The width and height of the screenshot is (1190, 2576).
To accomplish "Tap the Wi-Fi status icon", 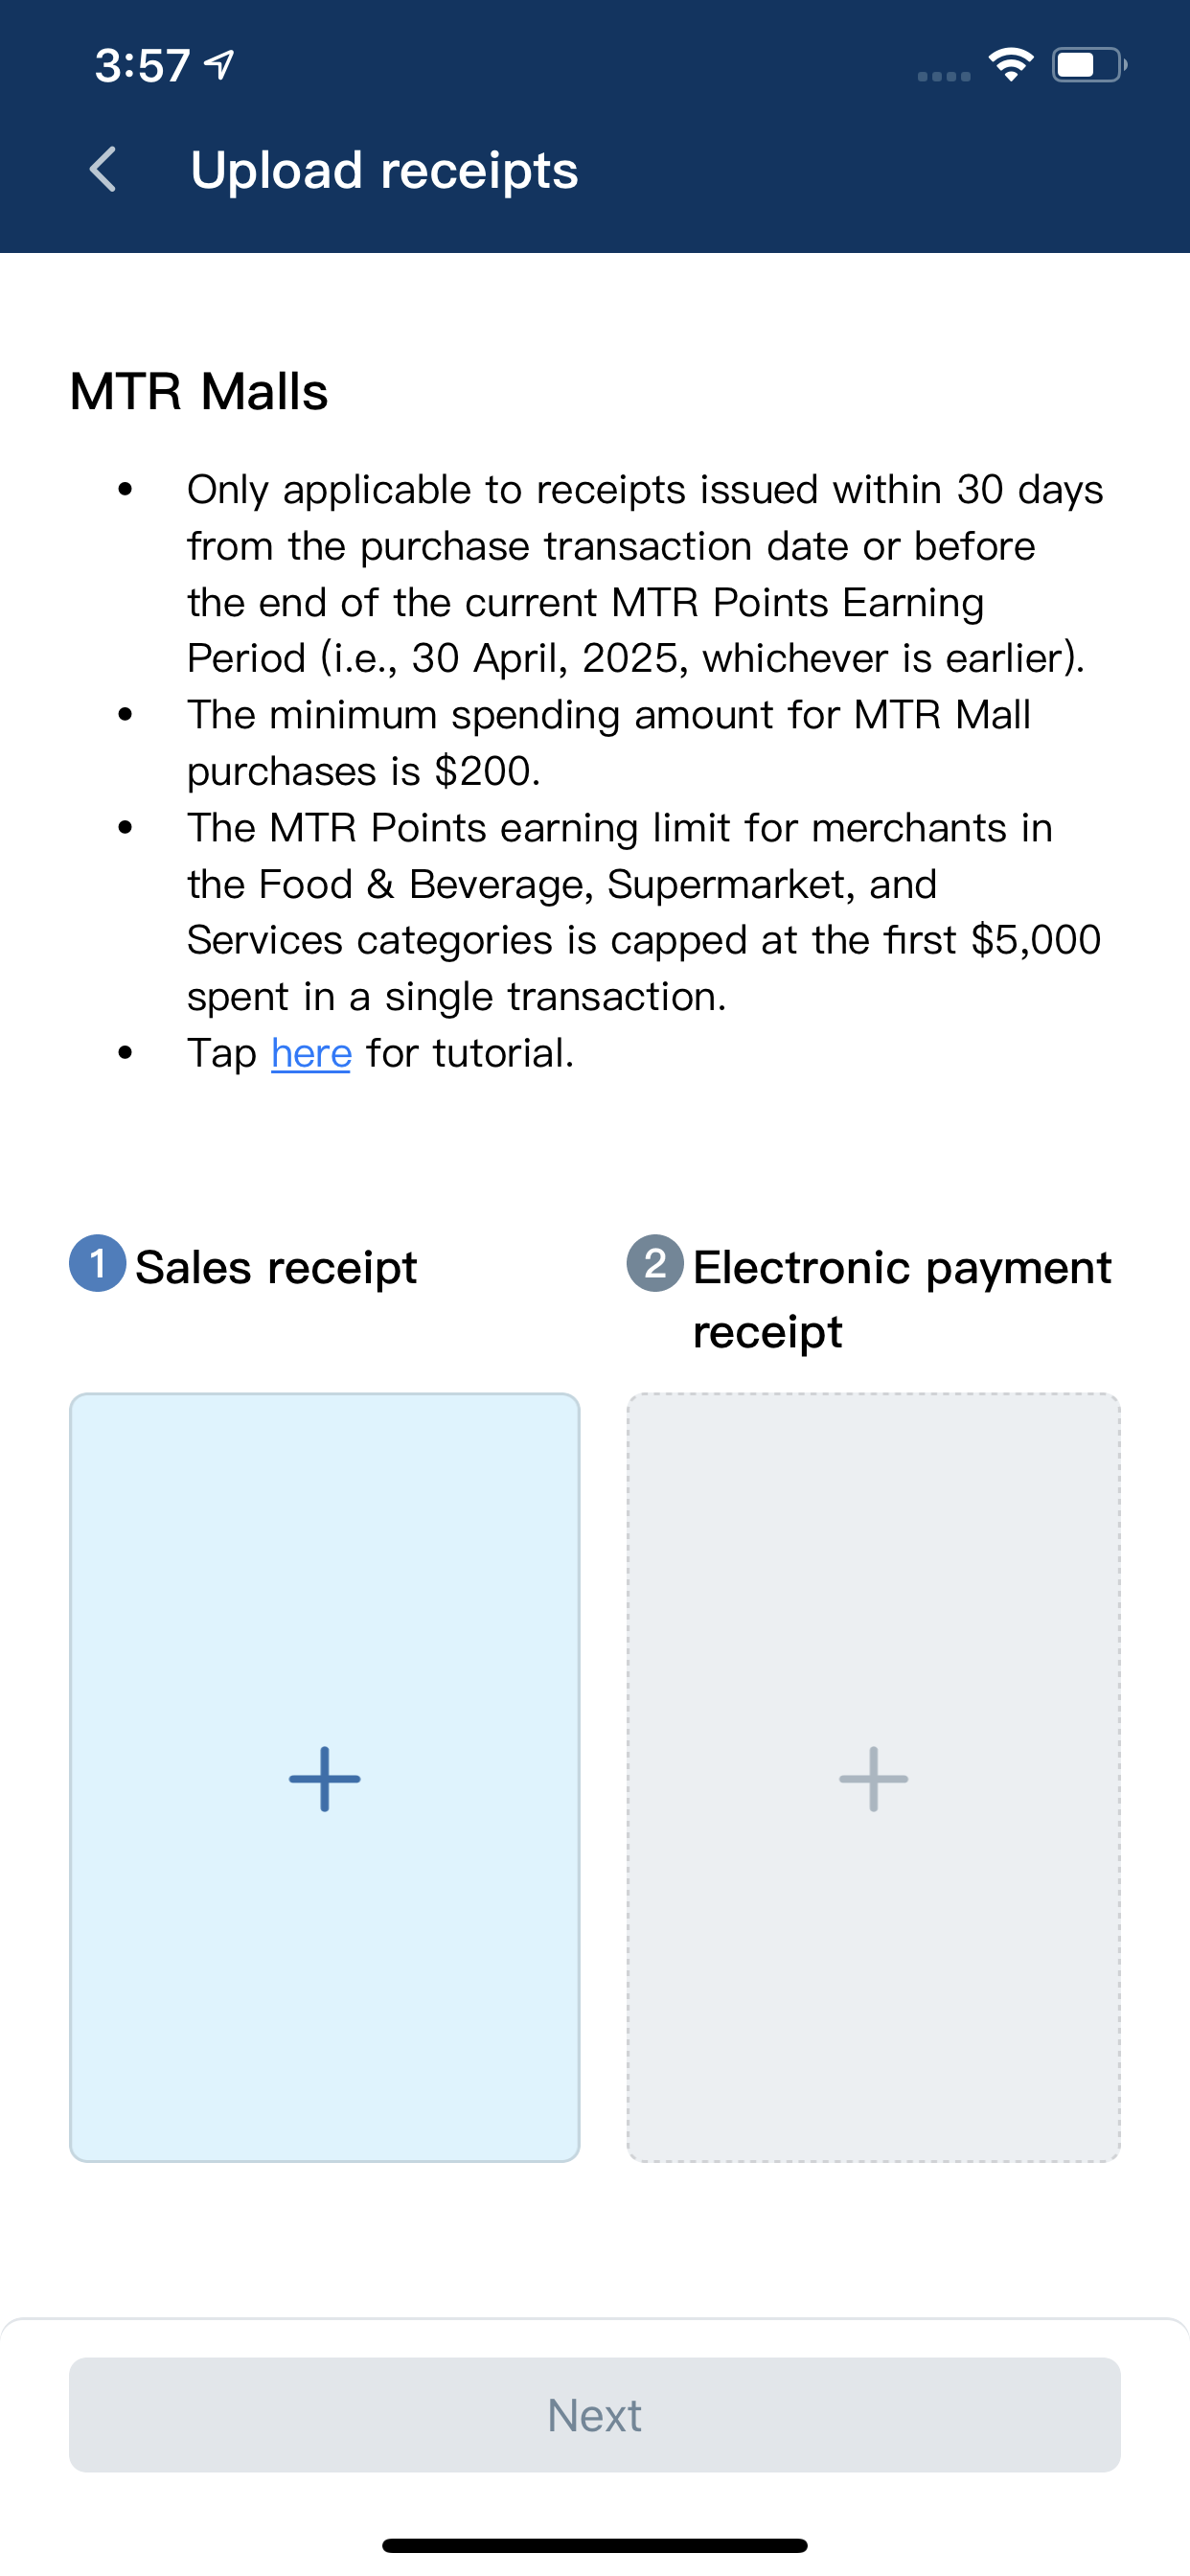I will click(1011, 65).
